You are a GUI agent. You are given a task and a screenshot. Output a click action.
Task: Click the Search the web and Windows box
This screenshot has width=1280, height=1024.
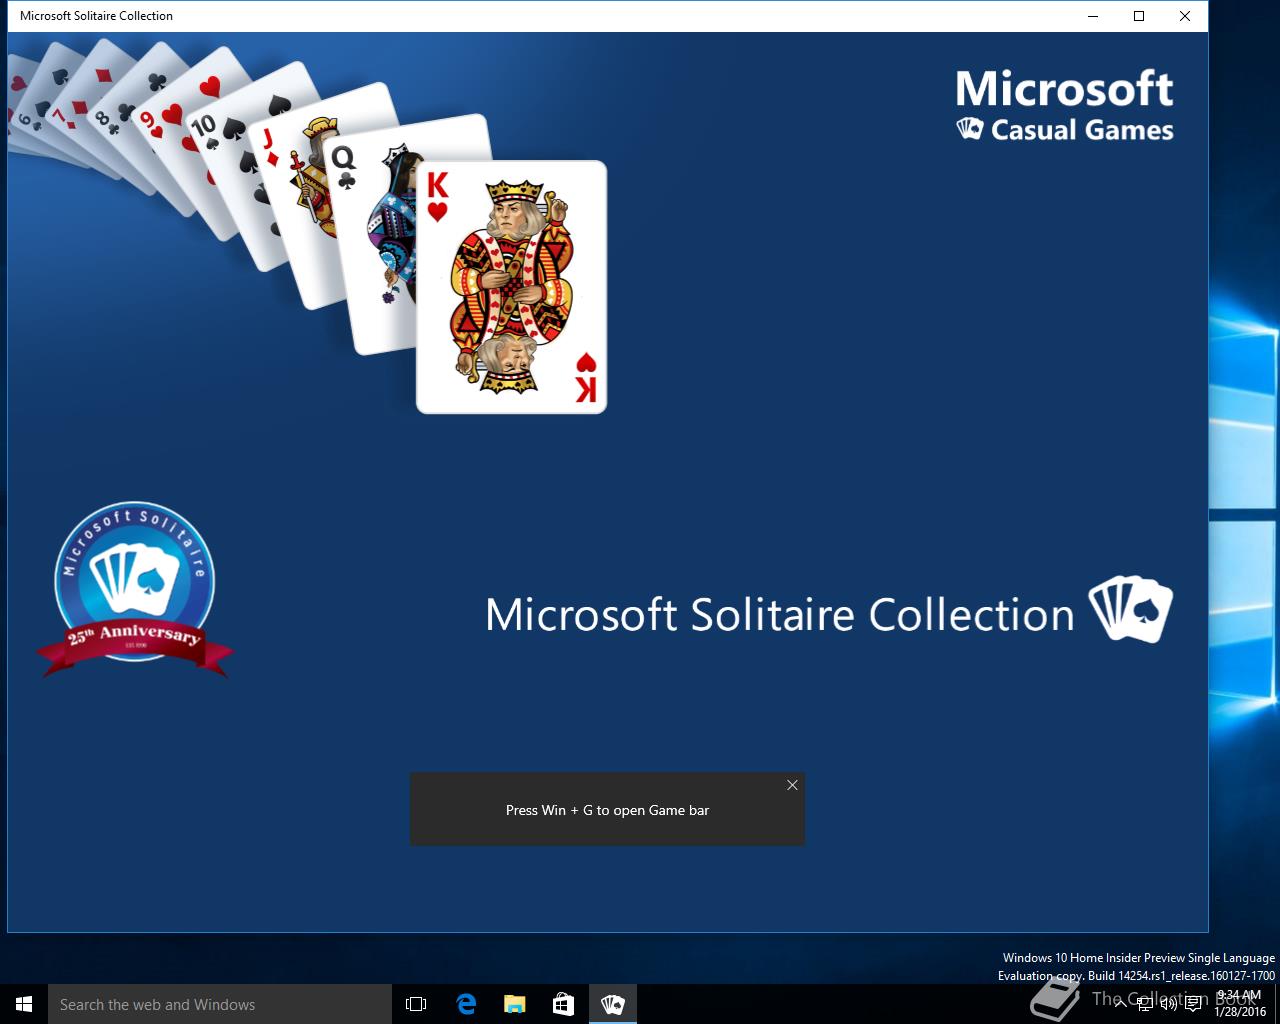220,1004
